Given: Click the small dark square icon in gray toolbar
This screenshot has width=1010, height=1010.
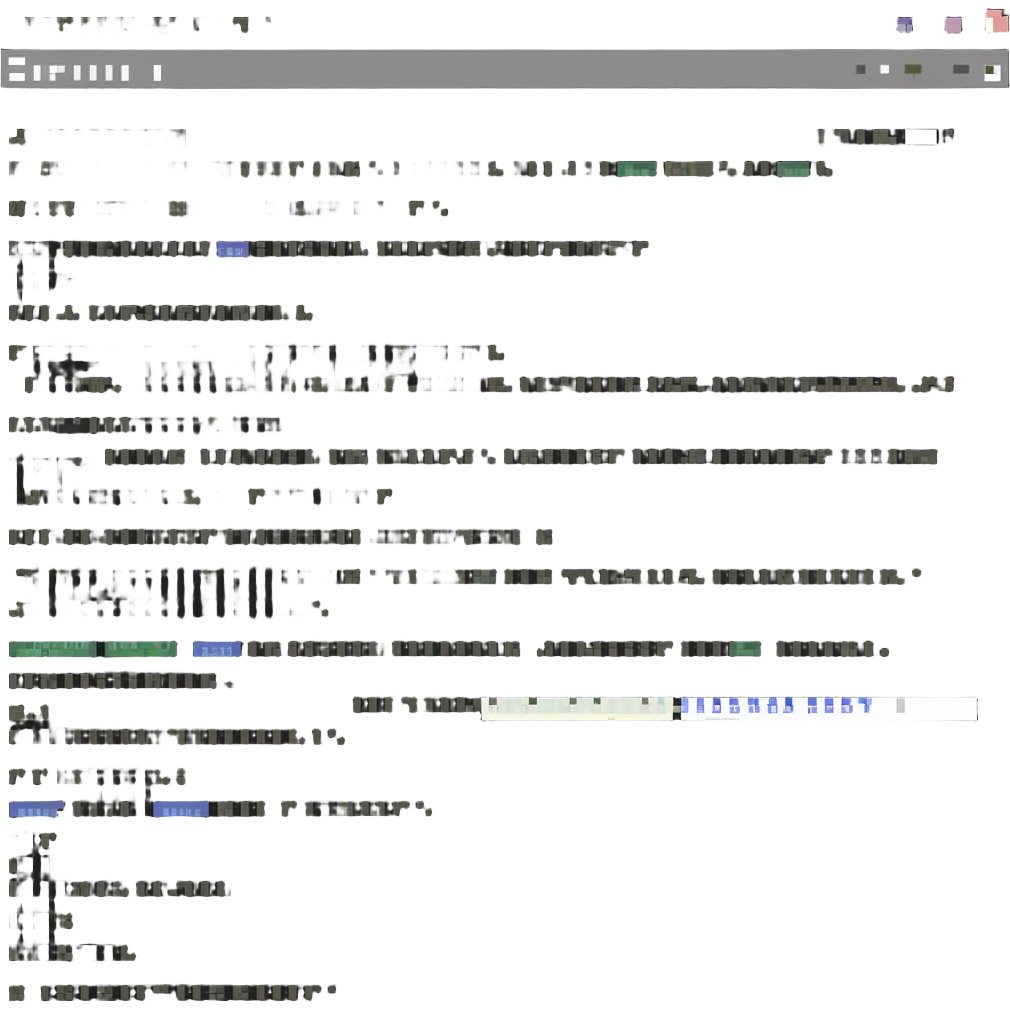Looking at the screenshot, I should coord(860,70).
